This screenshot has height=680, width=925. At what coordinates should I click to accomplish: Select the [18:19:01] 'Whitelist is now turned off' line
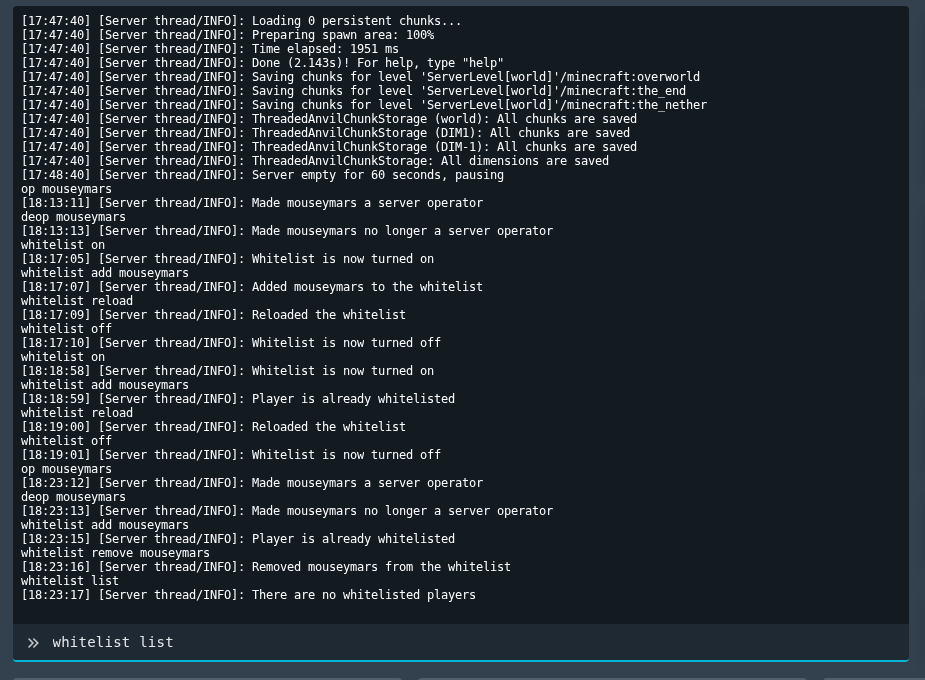point(231,455)
